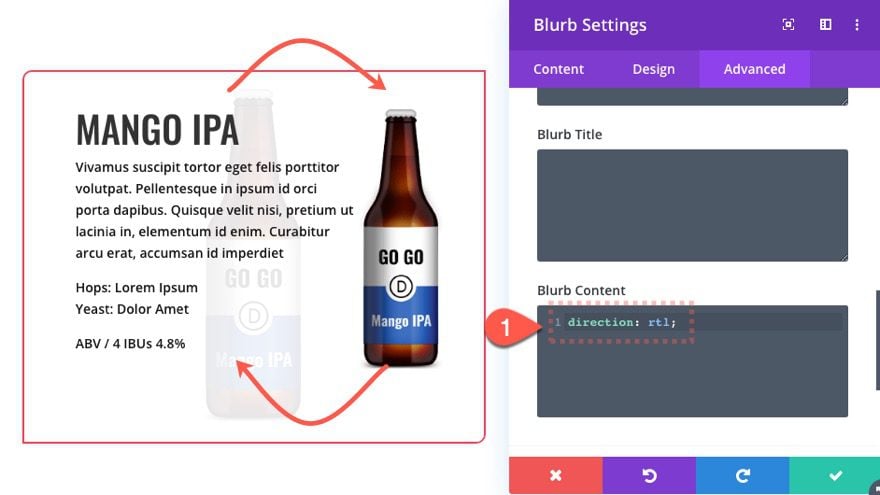
Task: Click the ABV / 4 IBUs 4.8% line
Action: pos(130,343)
